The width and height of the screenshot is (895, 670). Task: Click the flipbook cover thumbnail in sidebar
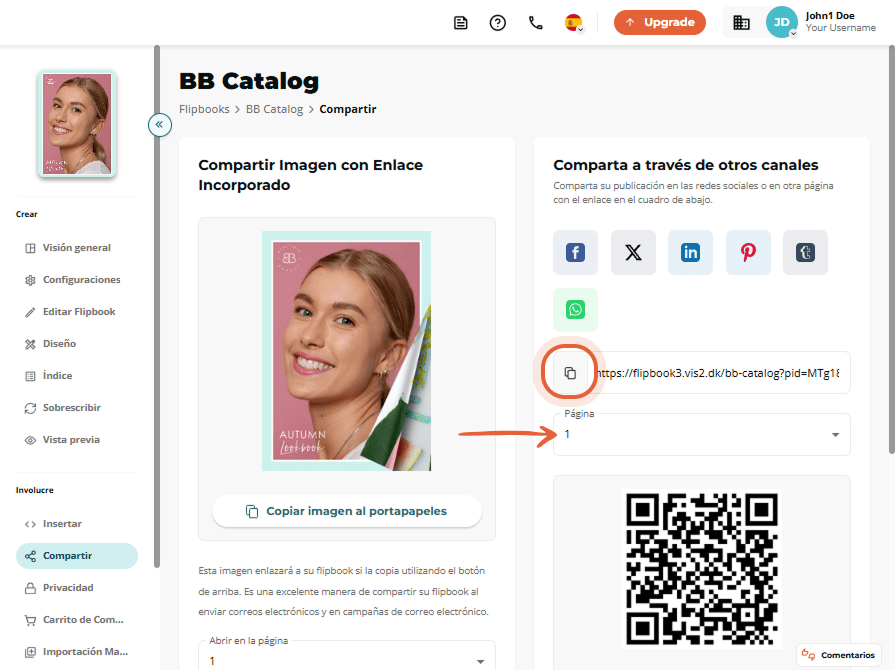tap(77, 124)
